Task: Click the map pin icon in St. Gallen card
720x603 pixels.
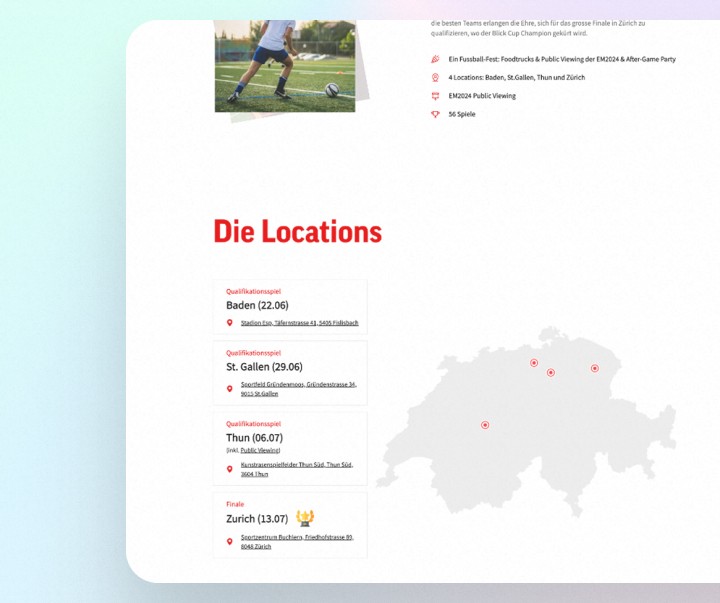Action: (230, 389)
